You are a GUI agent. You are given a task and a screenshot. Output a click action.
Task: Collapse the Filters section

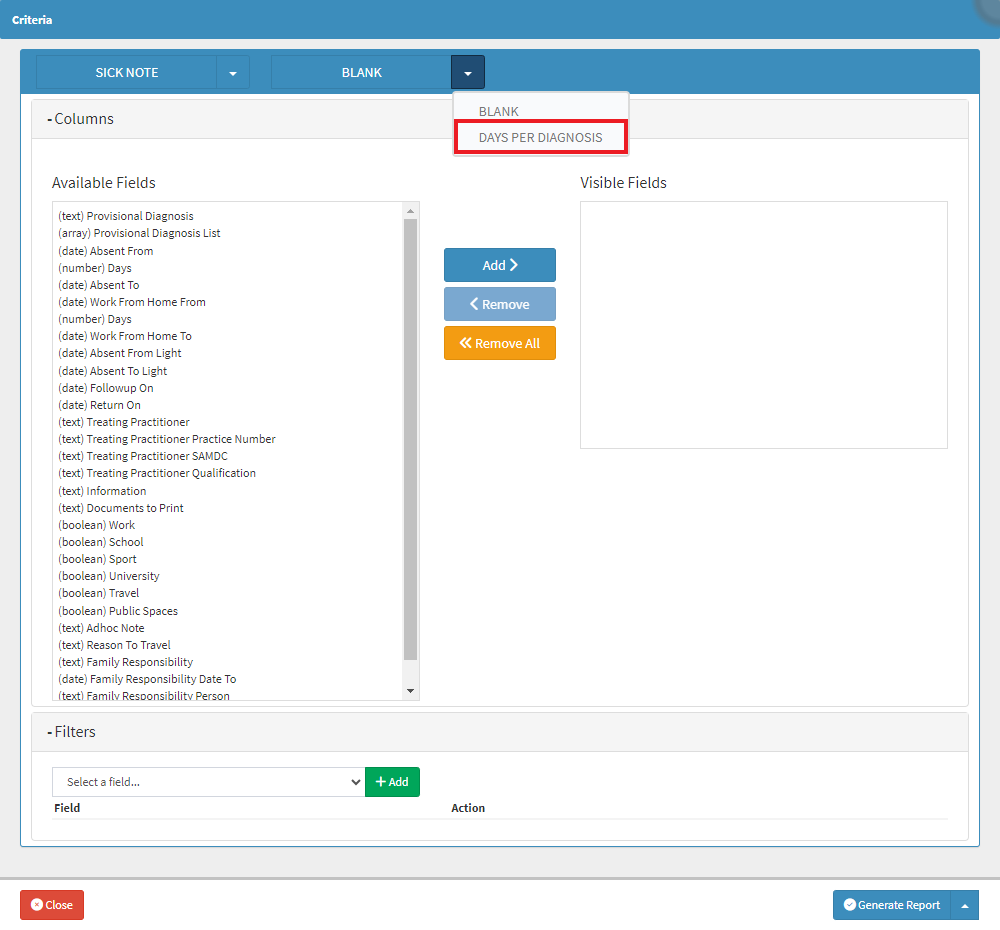[72, 732]
